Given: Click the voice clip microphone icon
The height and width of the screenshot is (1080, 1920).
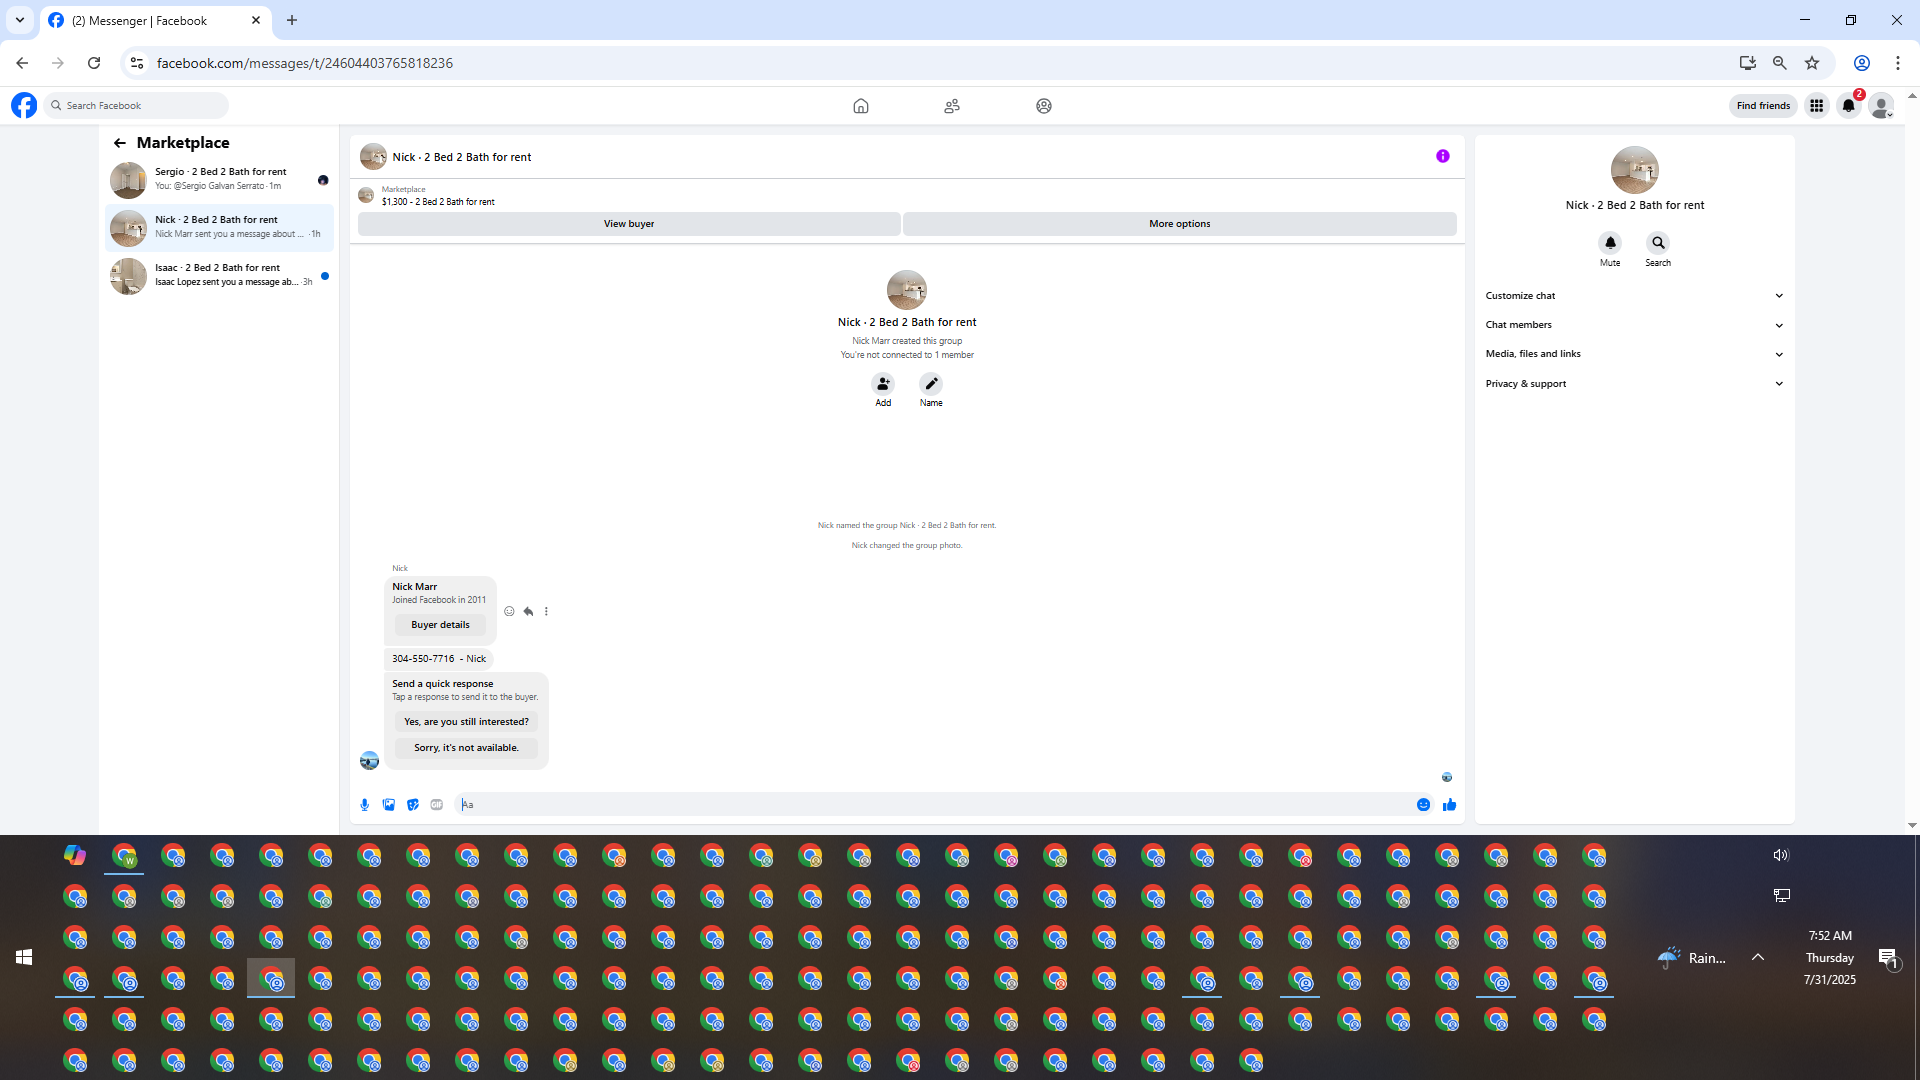Looking at the screenshot, I should (x=365, y=805).
